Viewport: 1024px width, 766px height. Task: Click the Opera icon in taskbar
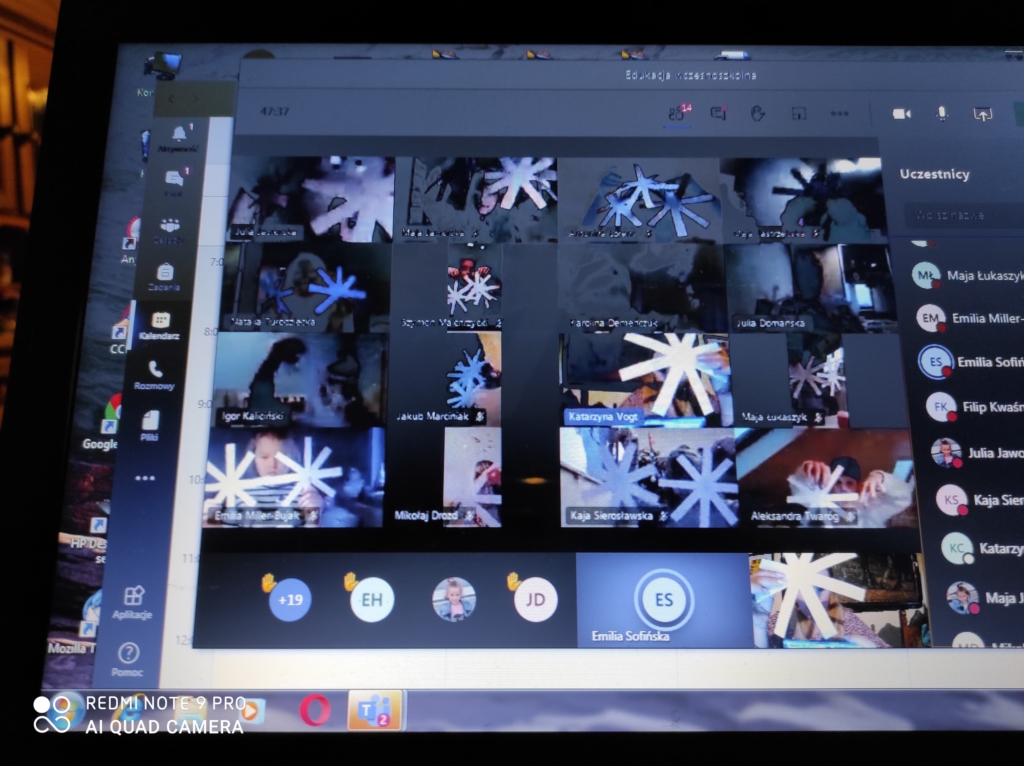click(x=315, y=709)
